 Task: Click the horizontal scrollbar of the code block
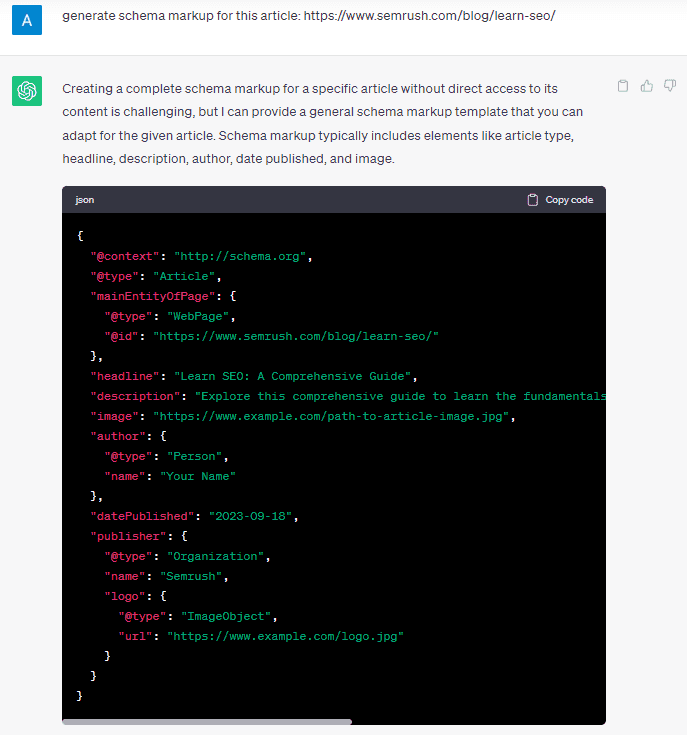(207, 722)
